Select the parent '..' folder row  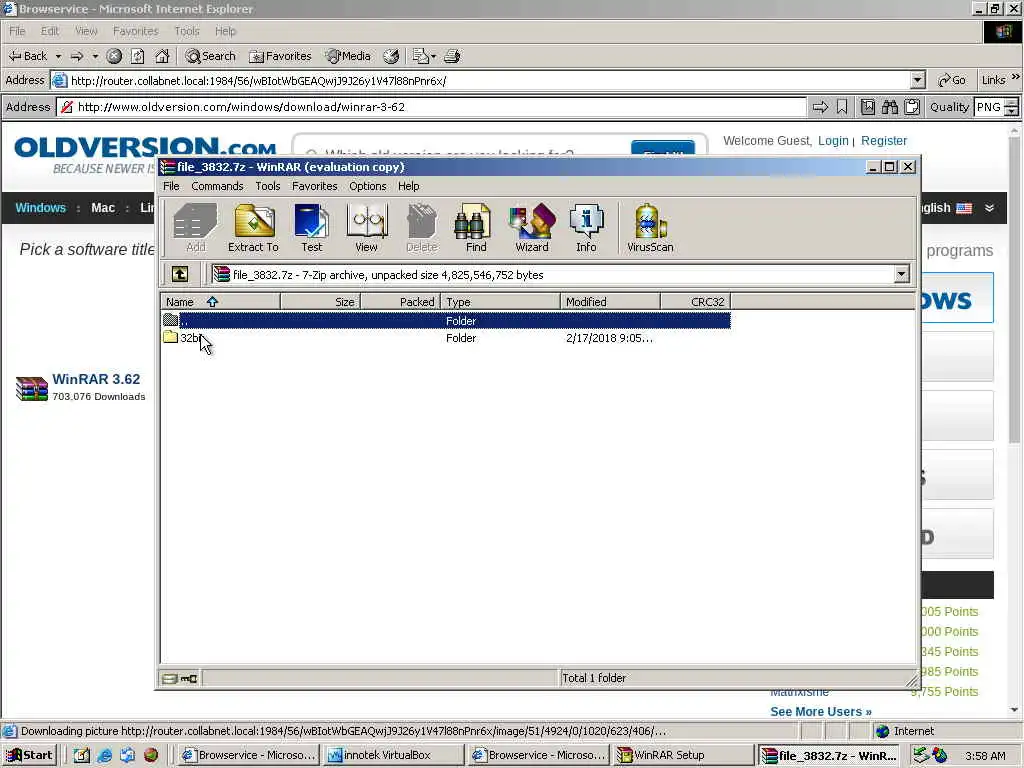tap(446, 321)
